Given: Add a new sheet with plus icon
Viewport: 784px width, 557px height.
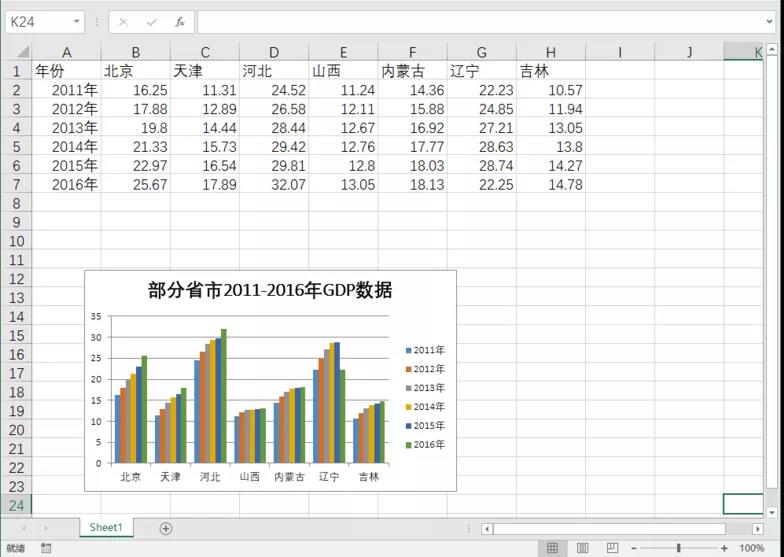Looking at the screenshot, I should 166,528.
